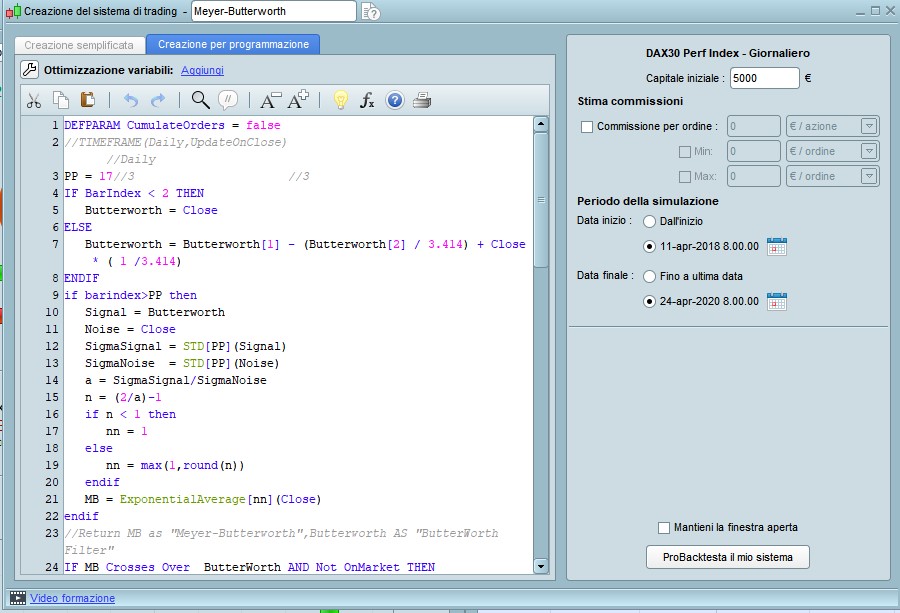
Task: Open the € / azione commission unit dropdown
Action: (x=868, y=126)
